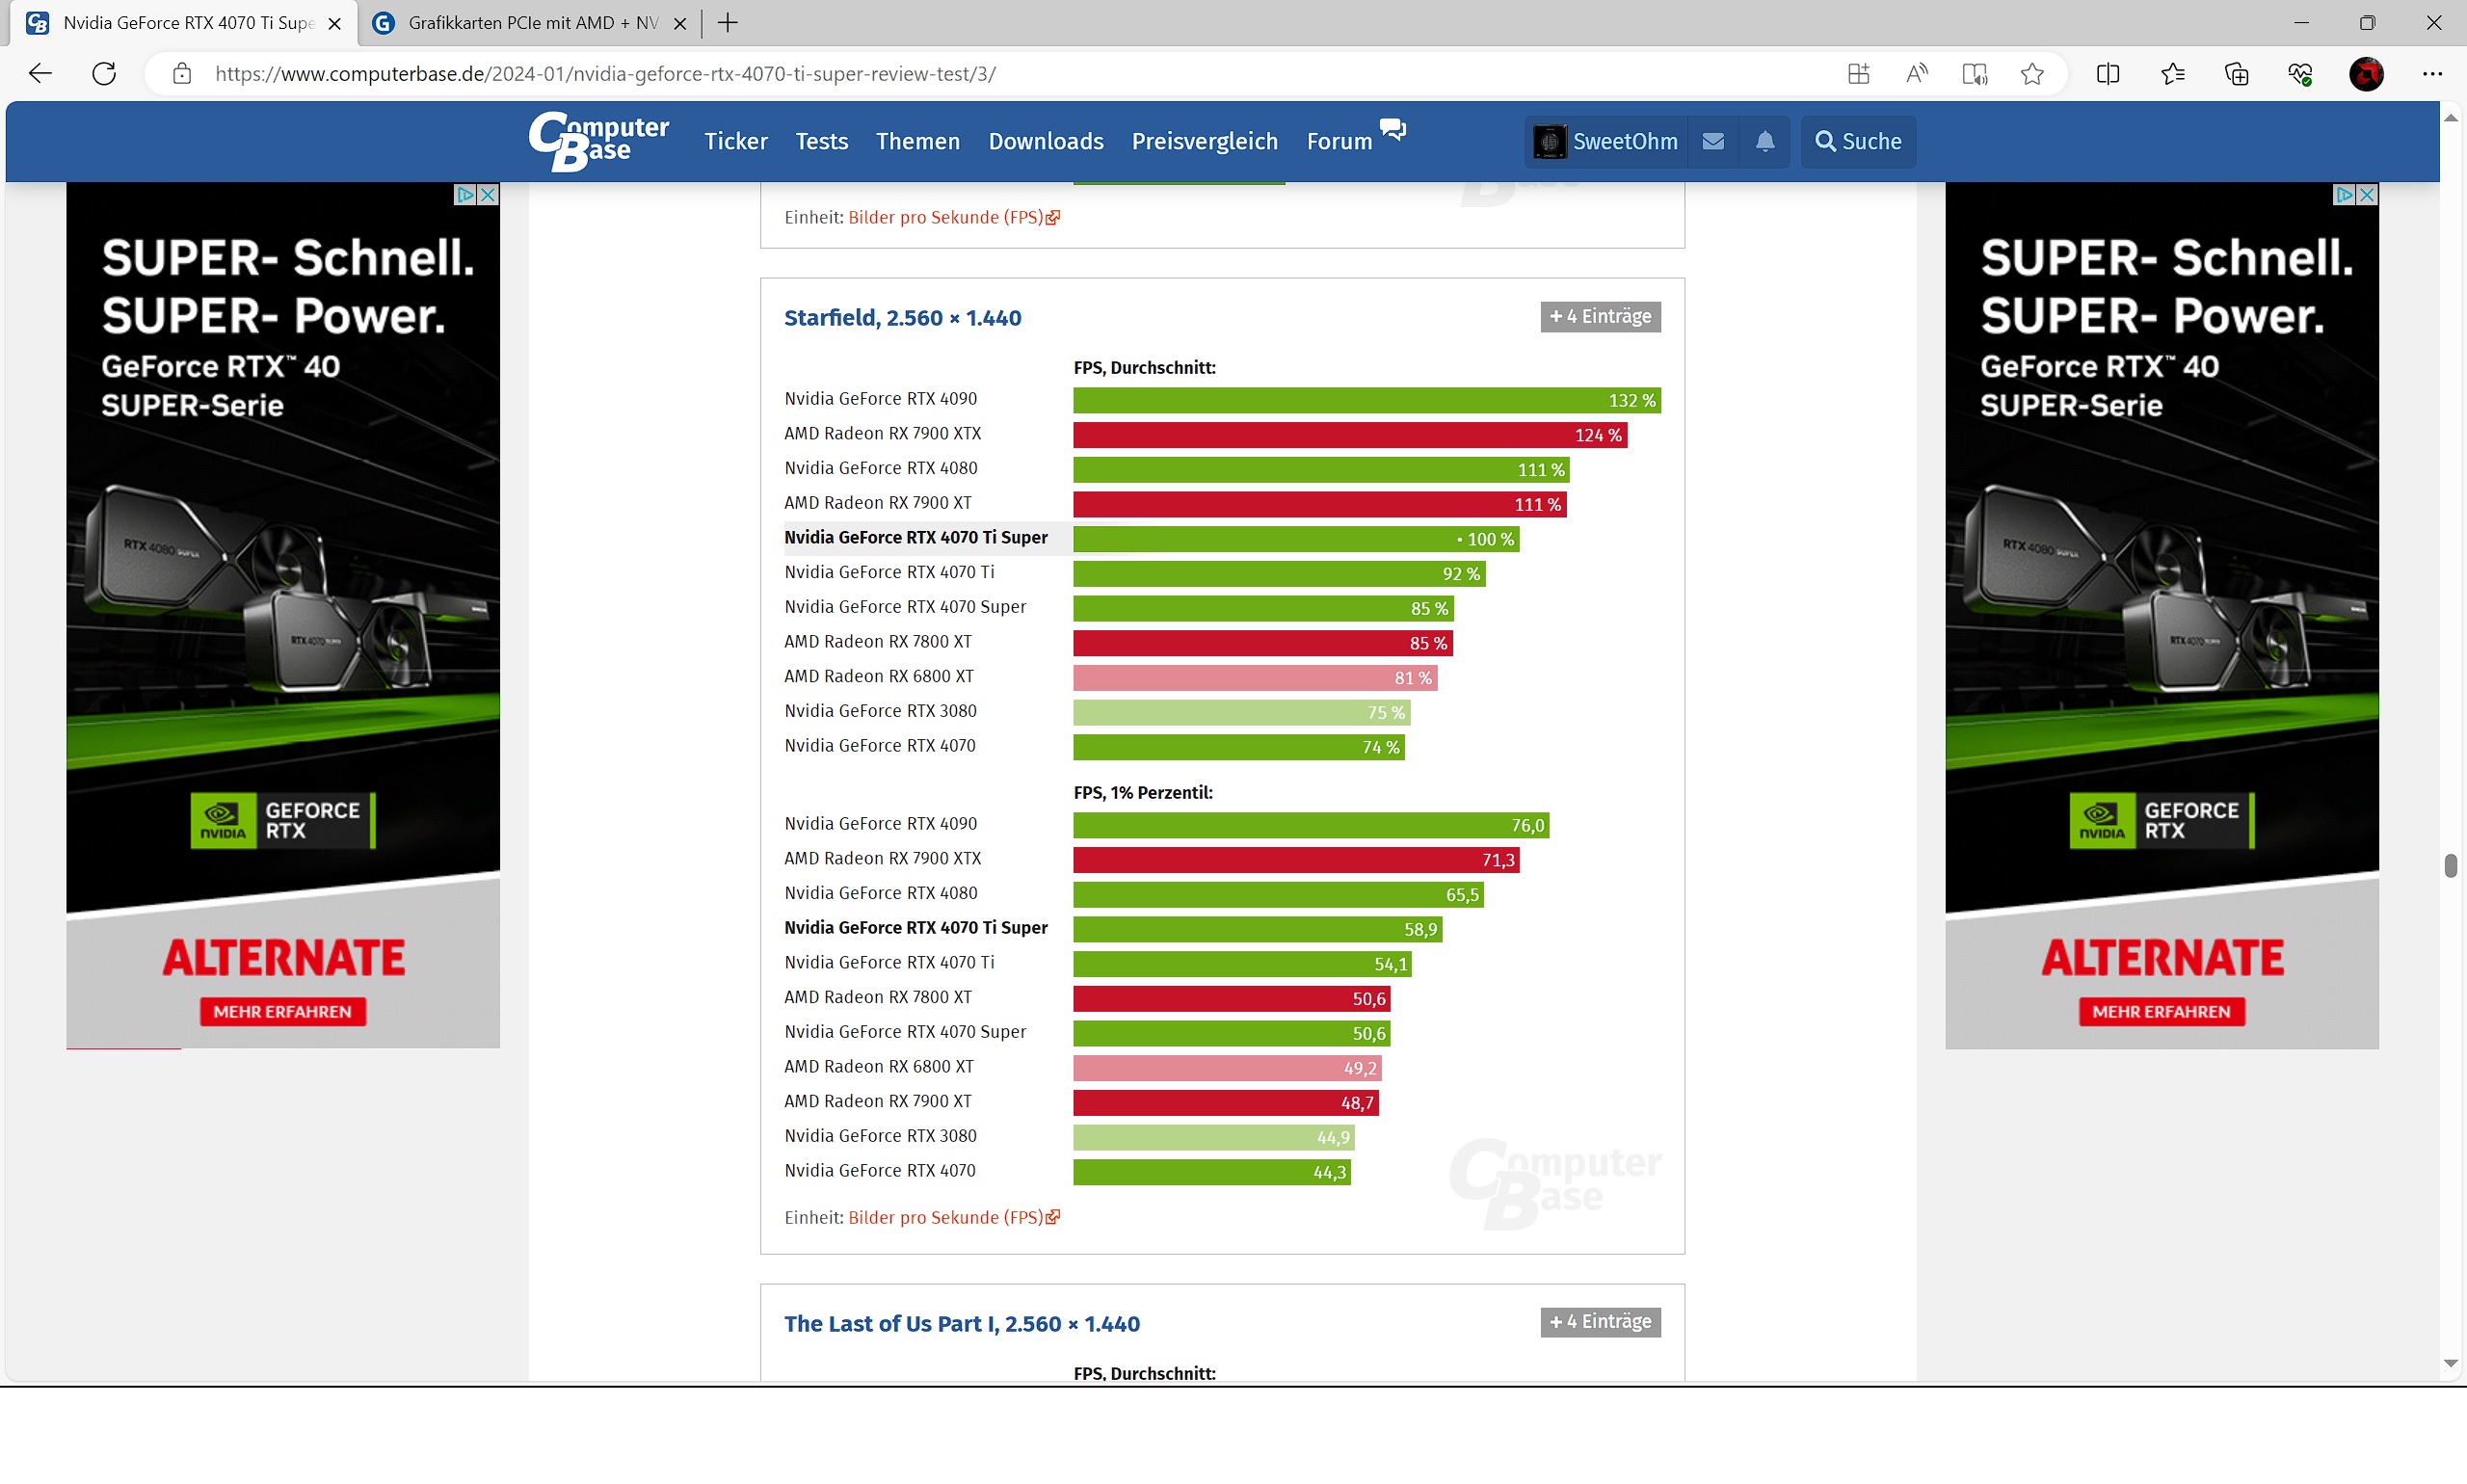Open the Tests menu item
Screen dimensions: 2467x1484
821,141
